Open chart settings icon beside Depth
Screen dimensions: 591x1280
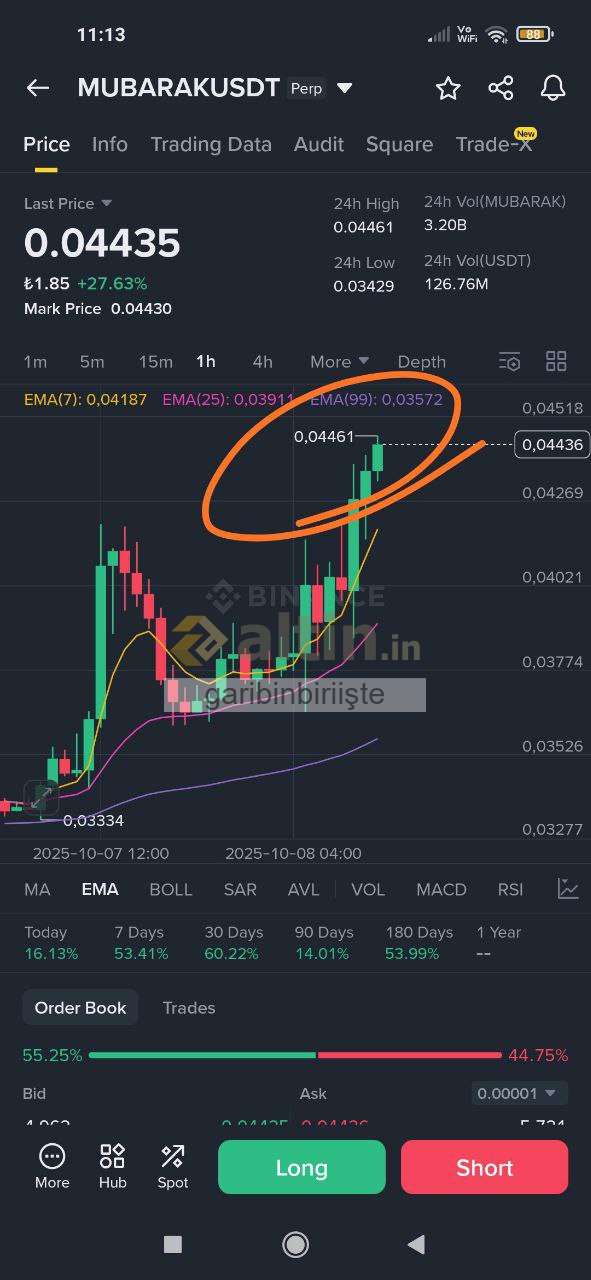(509, 361)
